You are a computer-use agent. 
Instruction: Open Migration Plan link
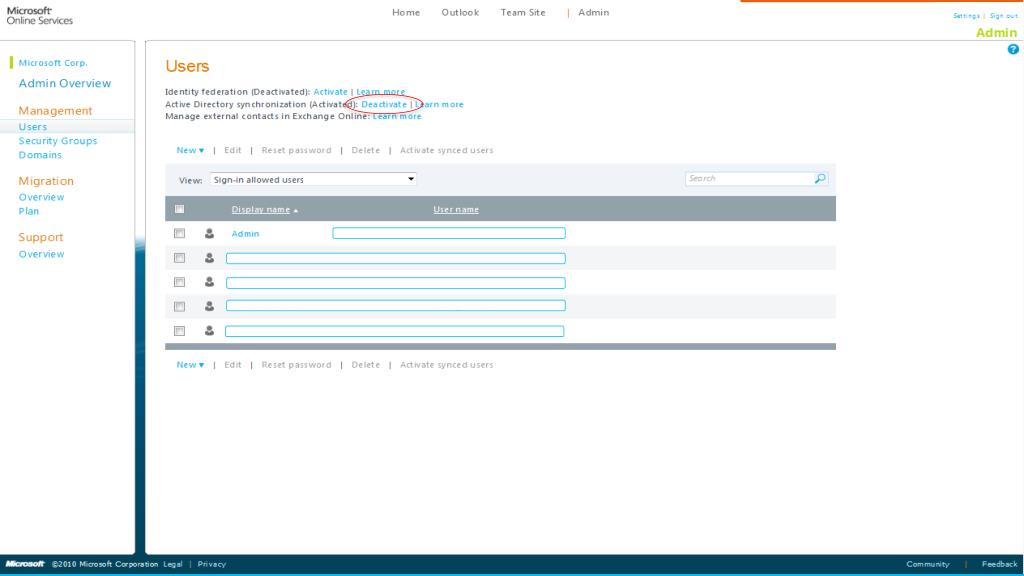point(29,212)
